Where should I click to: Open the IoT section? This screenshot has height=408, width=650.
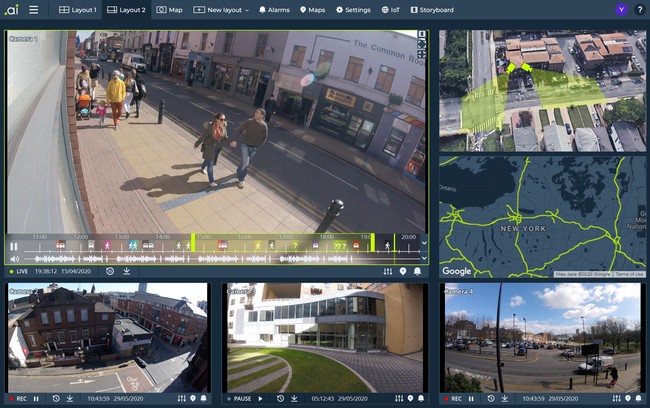(390, 10)
